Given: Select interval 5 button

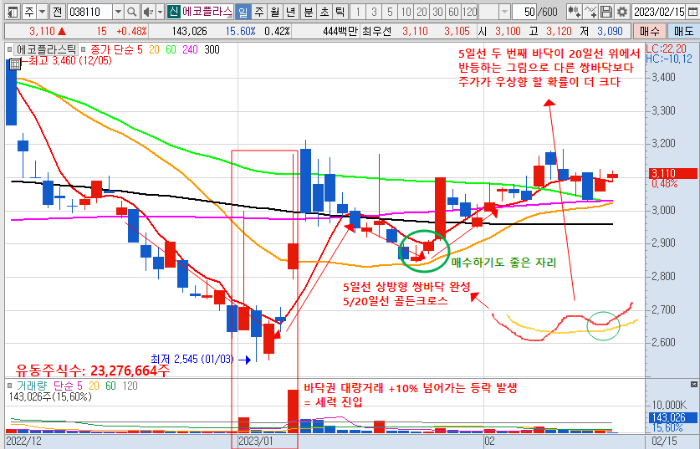Looking at the screenshot, I should click(x=389, y=12).
